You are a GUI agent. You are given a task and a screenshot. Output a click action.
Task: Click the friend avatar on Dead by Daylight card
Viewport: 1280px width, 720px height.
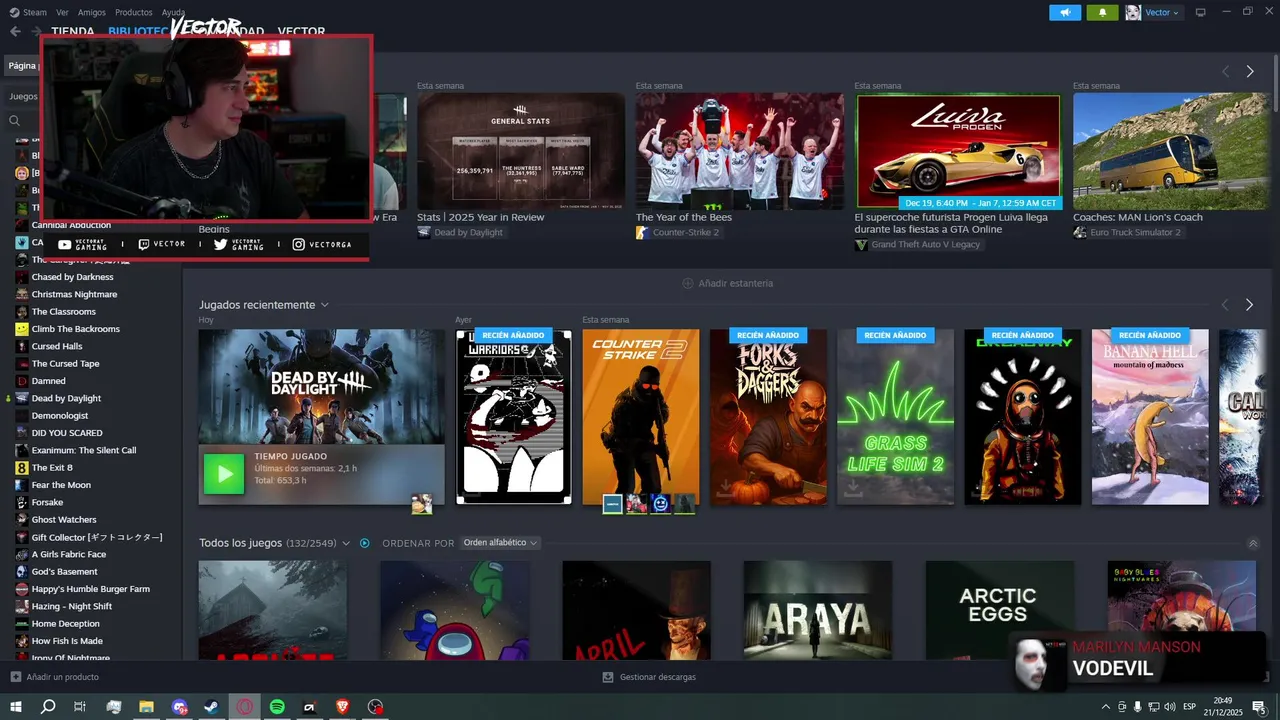point(422,504)
